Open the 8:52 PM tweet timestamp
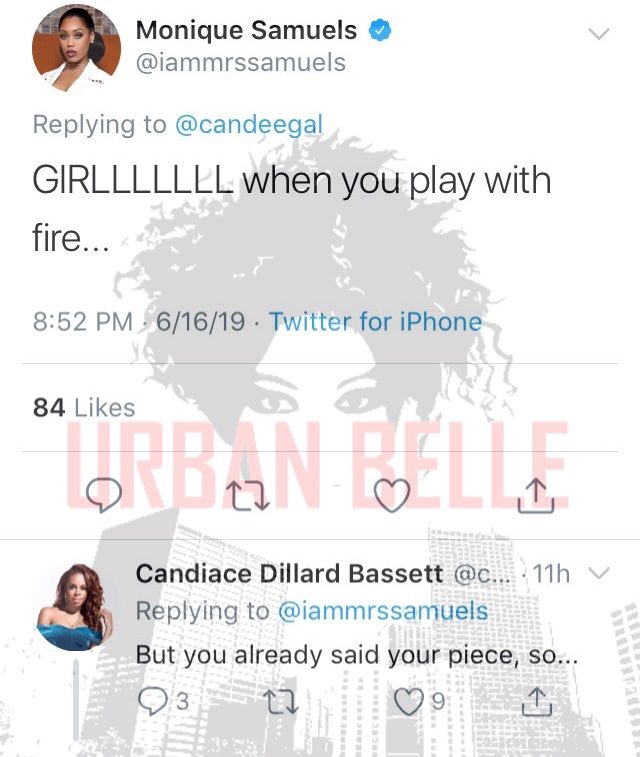The height and width of the screenshot is (757, 640). pos(83,322)
